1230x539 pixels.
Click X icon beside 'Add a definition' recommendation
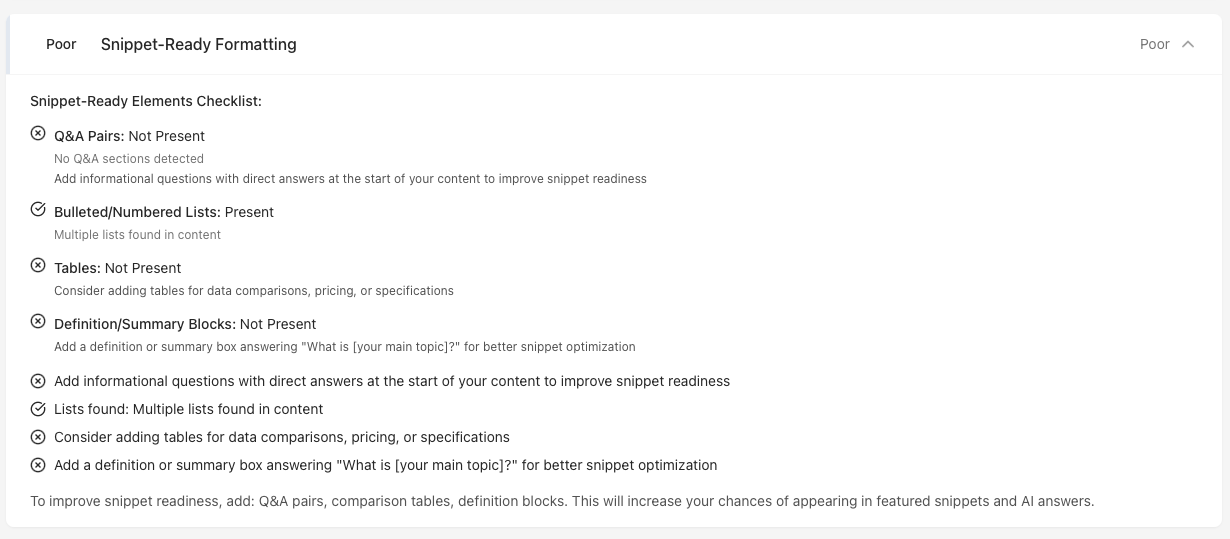pos(38,465)
